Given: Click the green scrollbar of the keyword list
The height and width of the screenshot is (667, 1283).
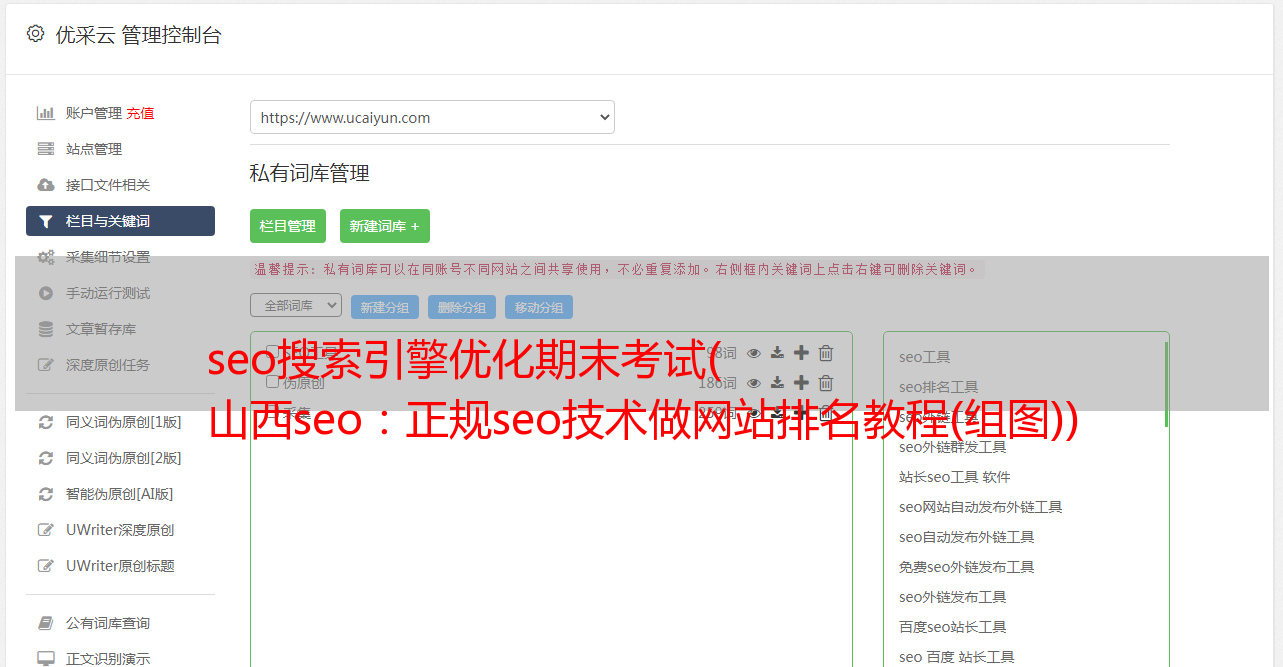Looking at the screenshot, I should (1166, 385).
